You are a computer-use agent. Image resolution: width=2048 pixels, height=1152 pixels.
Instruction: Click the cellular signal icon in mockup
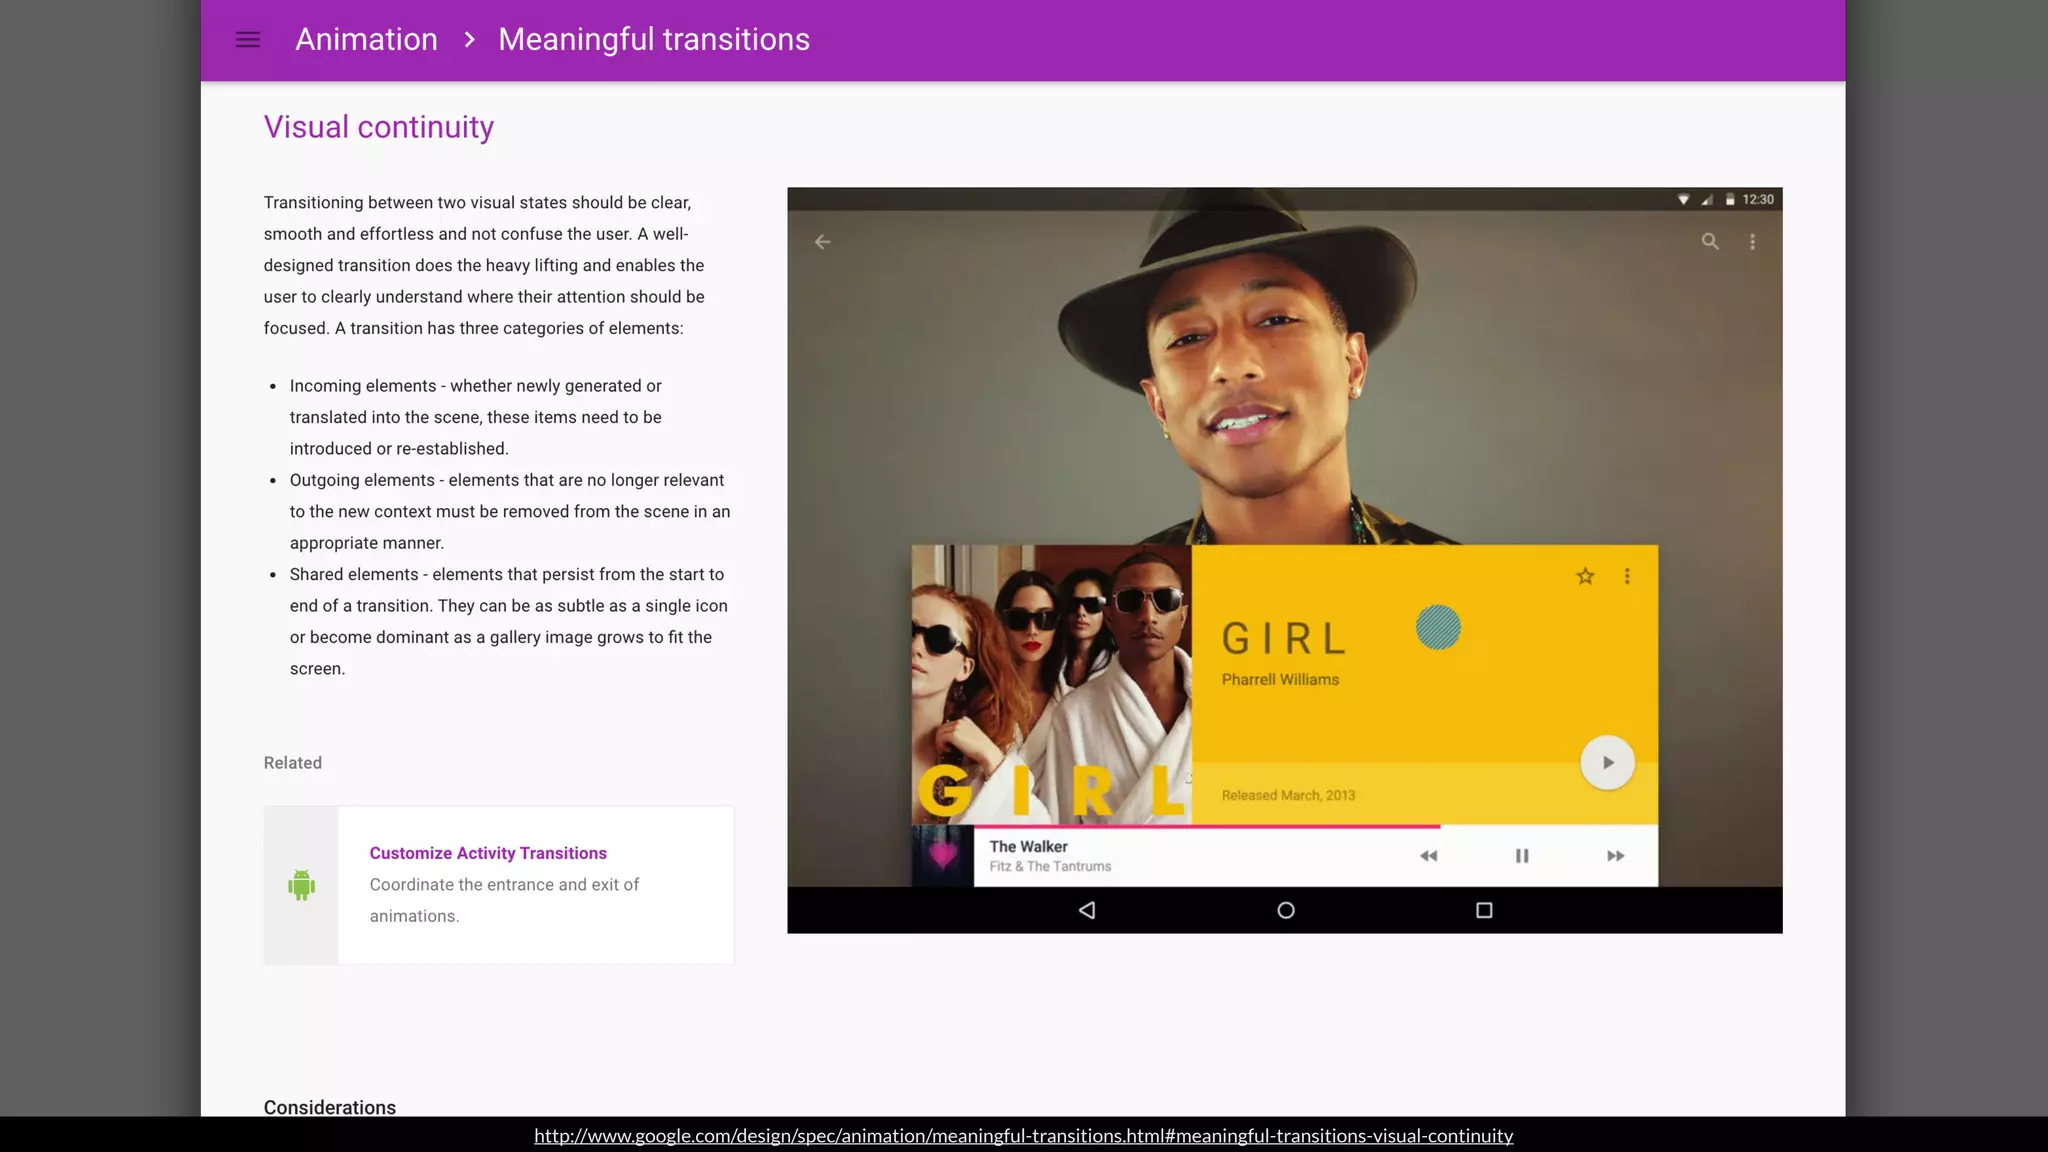click(x=1707, y=200)
